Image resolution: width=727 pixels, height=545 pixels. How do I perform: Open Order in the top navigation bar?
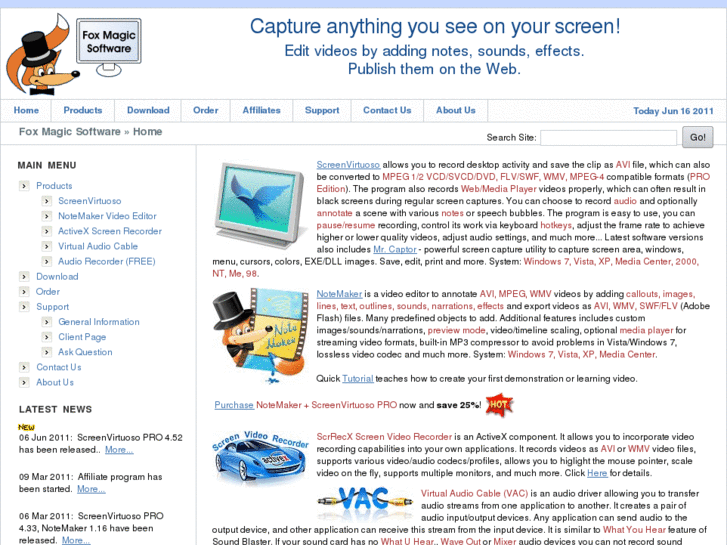(x=205, y=110)
